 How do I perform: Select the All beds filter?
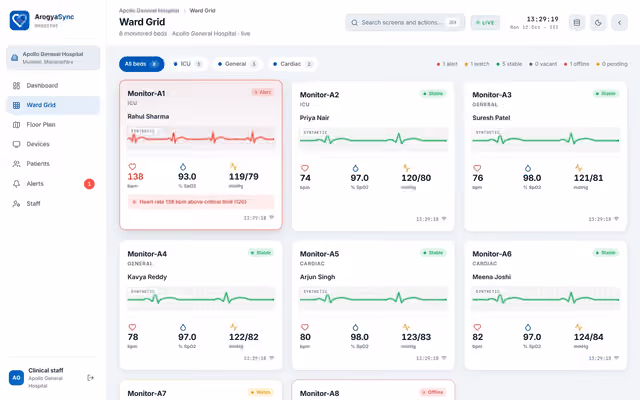pos(142,64)
